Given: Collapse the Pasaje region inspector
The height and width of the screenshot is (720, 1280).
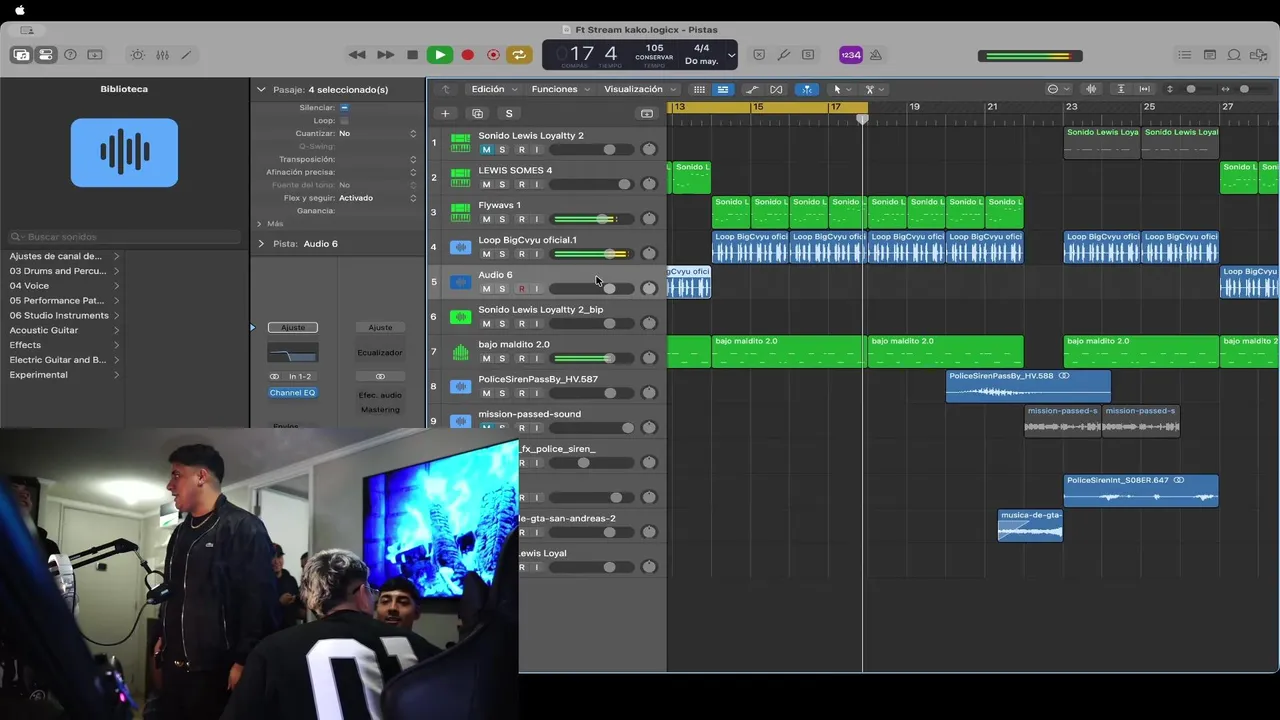Looking at the screenshot, I should click(261, 89).
